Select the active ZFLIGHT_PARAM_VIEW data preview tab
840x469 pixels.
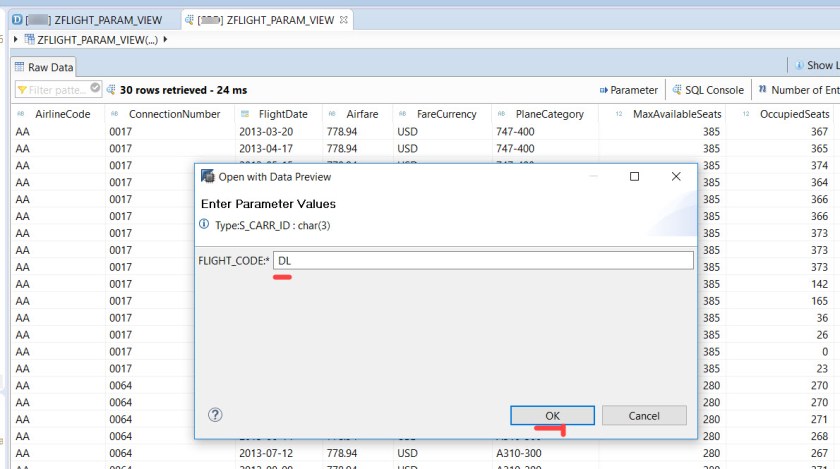pos(266,20)
